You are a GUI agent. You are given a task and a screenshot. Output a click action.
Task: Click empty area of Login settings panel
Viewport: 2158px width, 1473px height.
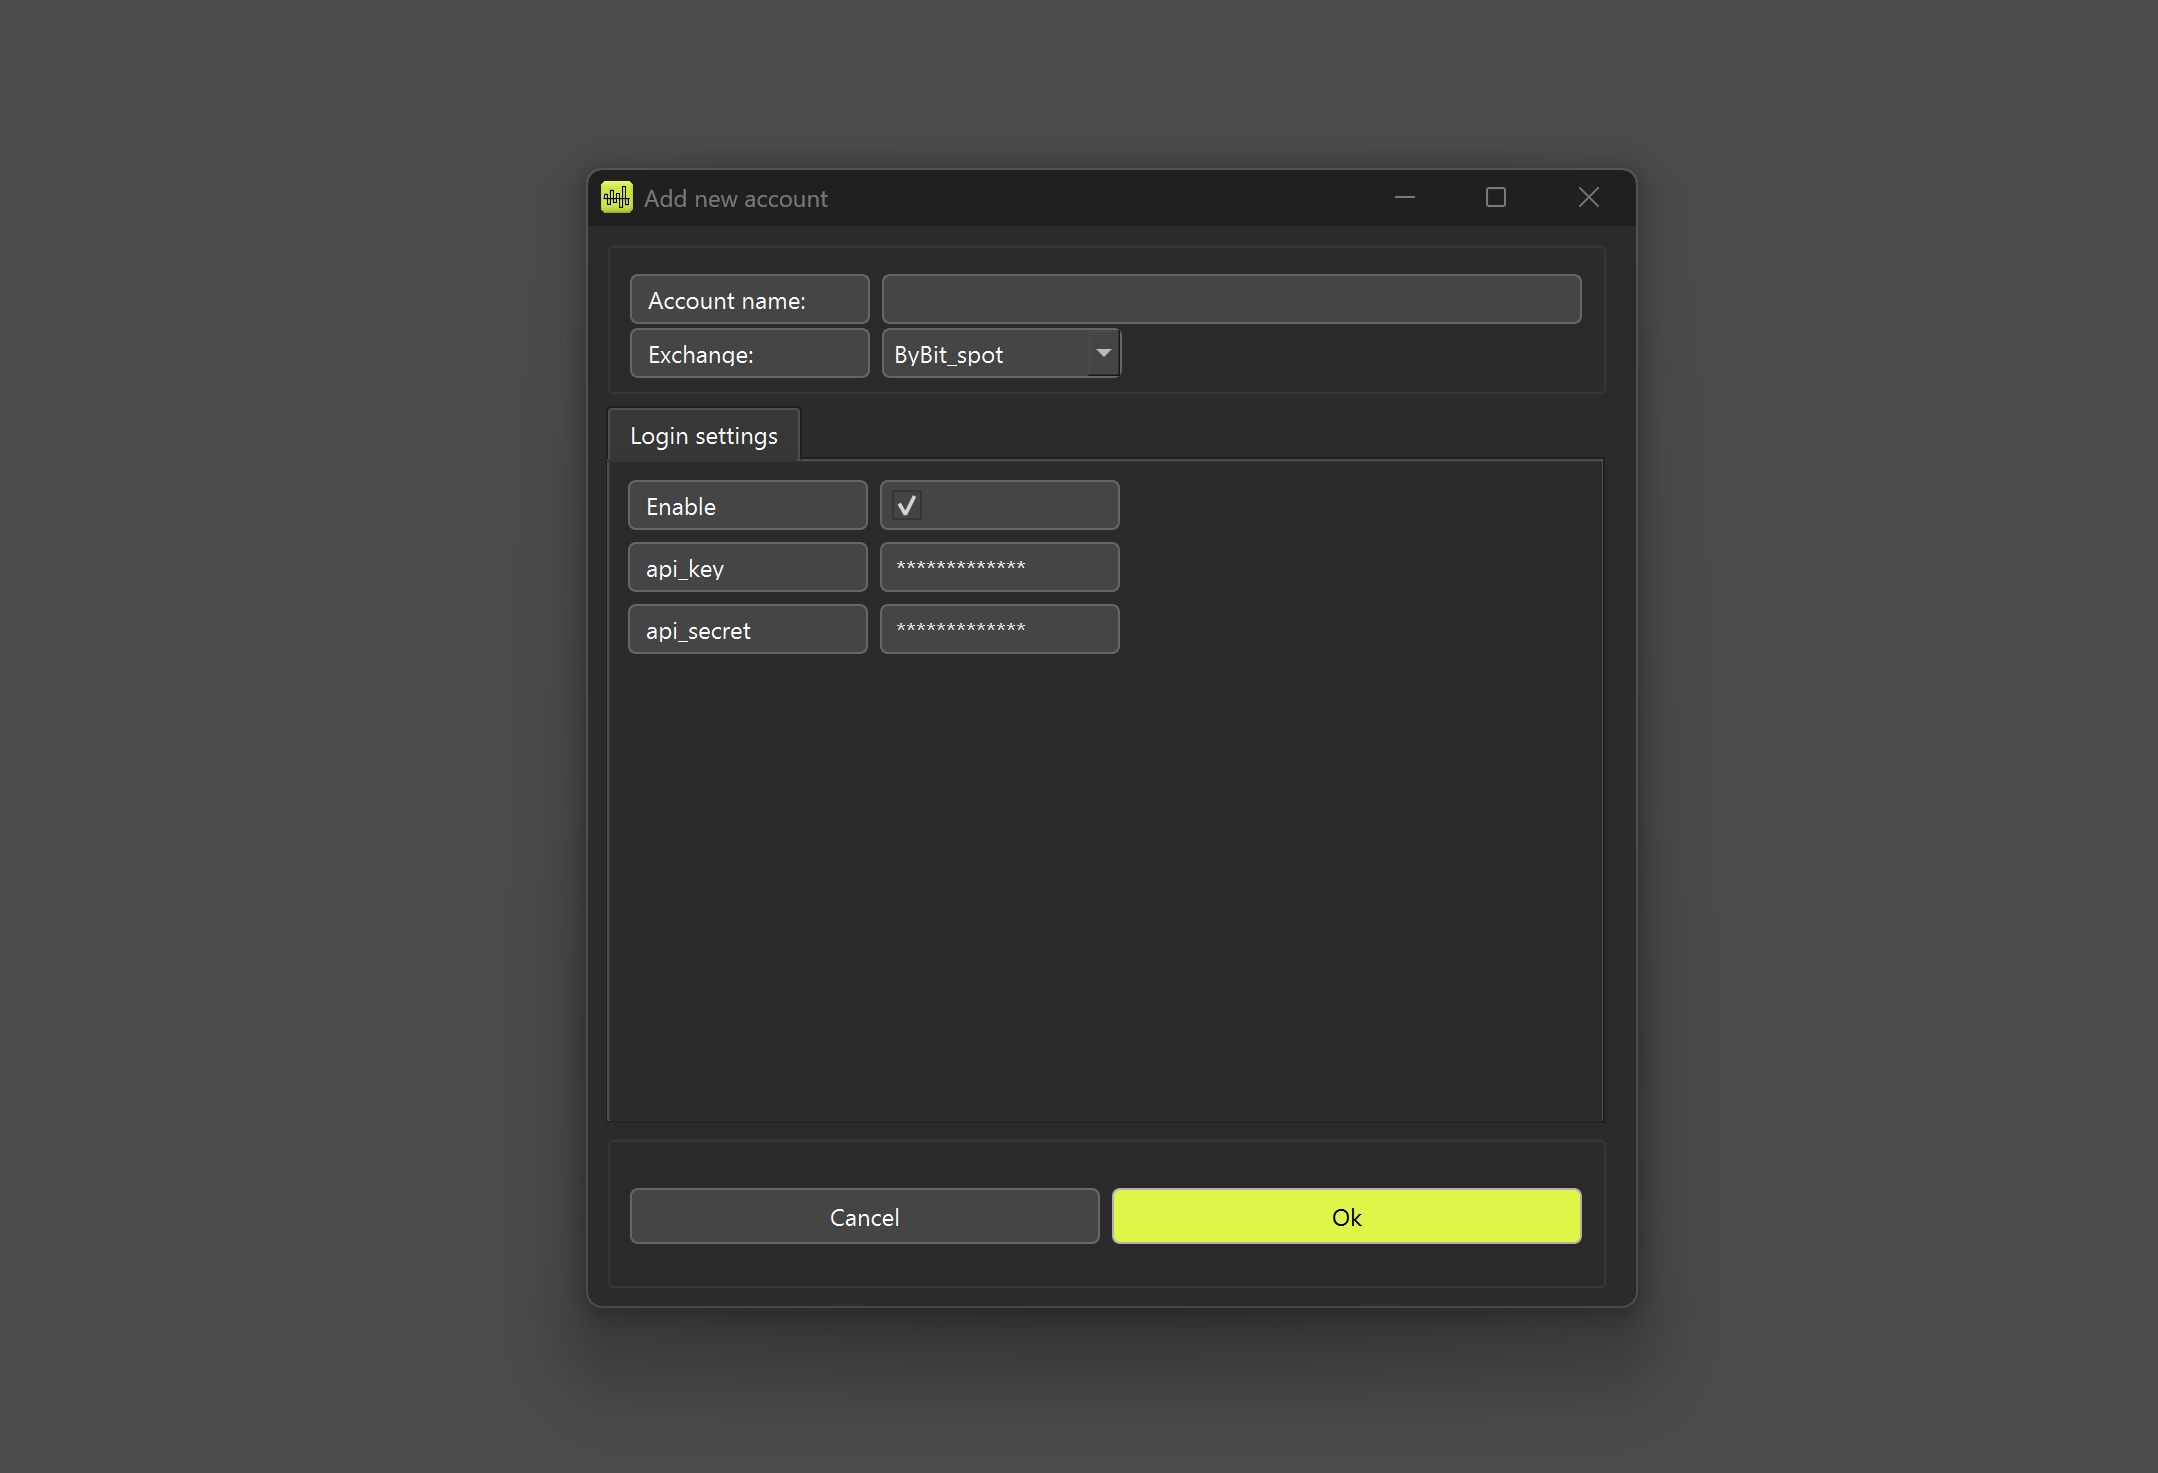point(1104,880)
